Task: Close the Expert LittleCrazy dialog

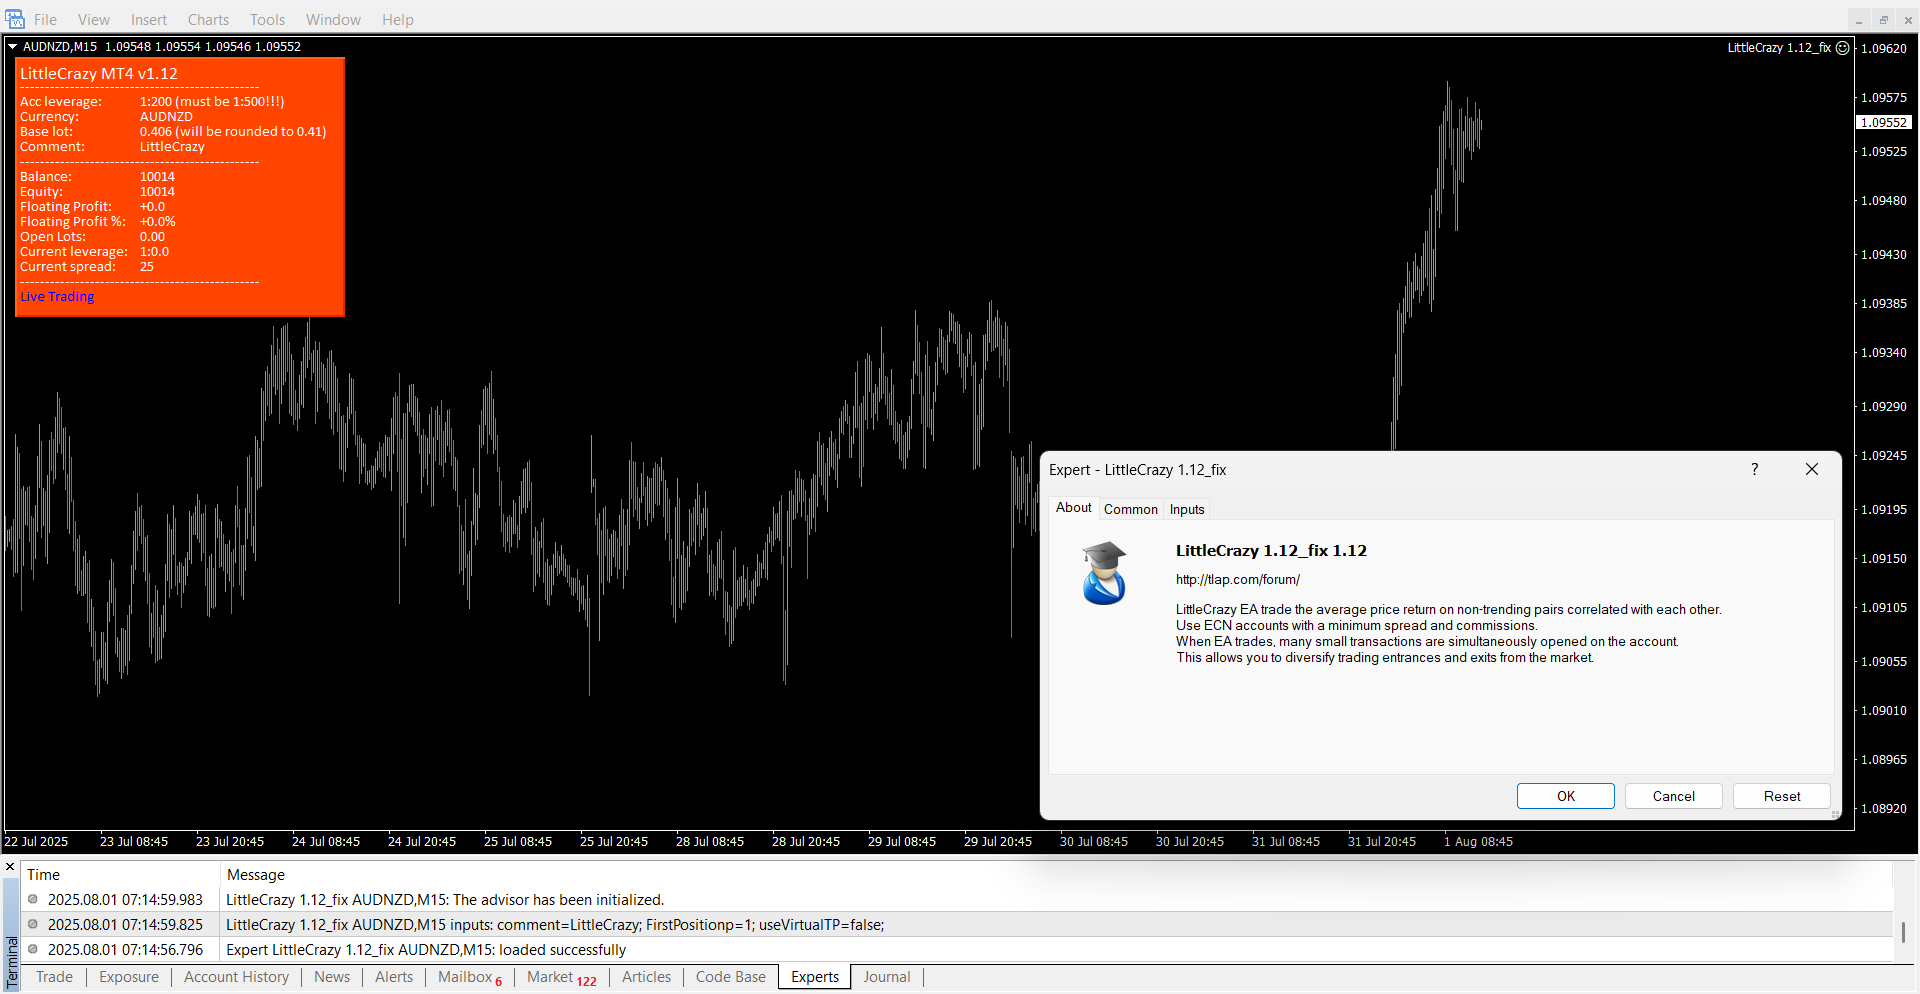Action: point(1811,469)
